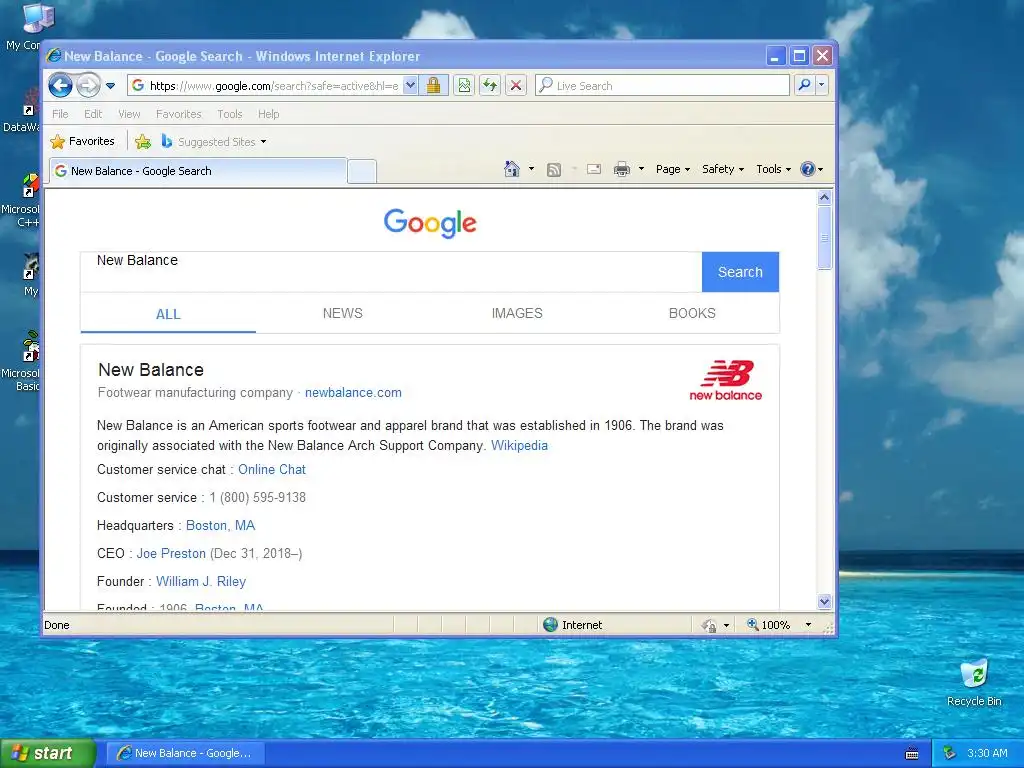Open the search provider dropdown arrow

[x=822, y=85]
